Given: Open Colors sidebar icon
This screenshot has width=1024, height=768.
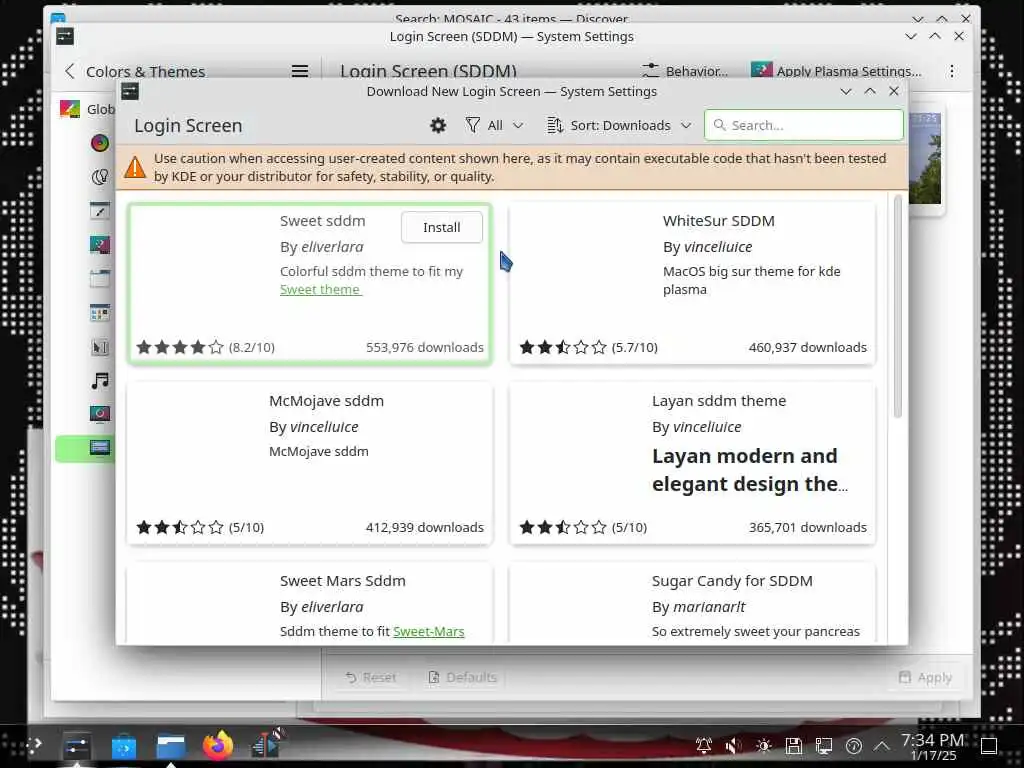Looking at the screenshot, I should 100,142.
